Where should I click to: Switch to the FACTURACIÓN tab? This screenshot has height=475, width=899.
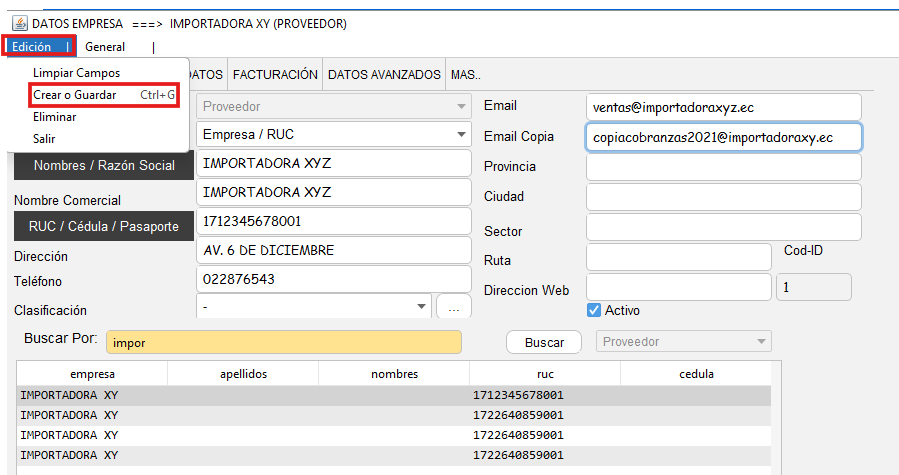tap(275, 75)
